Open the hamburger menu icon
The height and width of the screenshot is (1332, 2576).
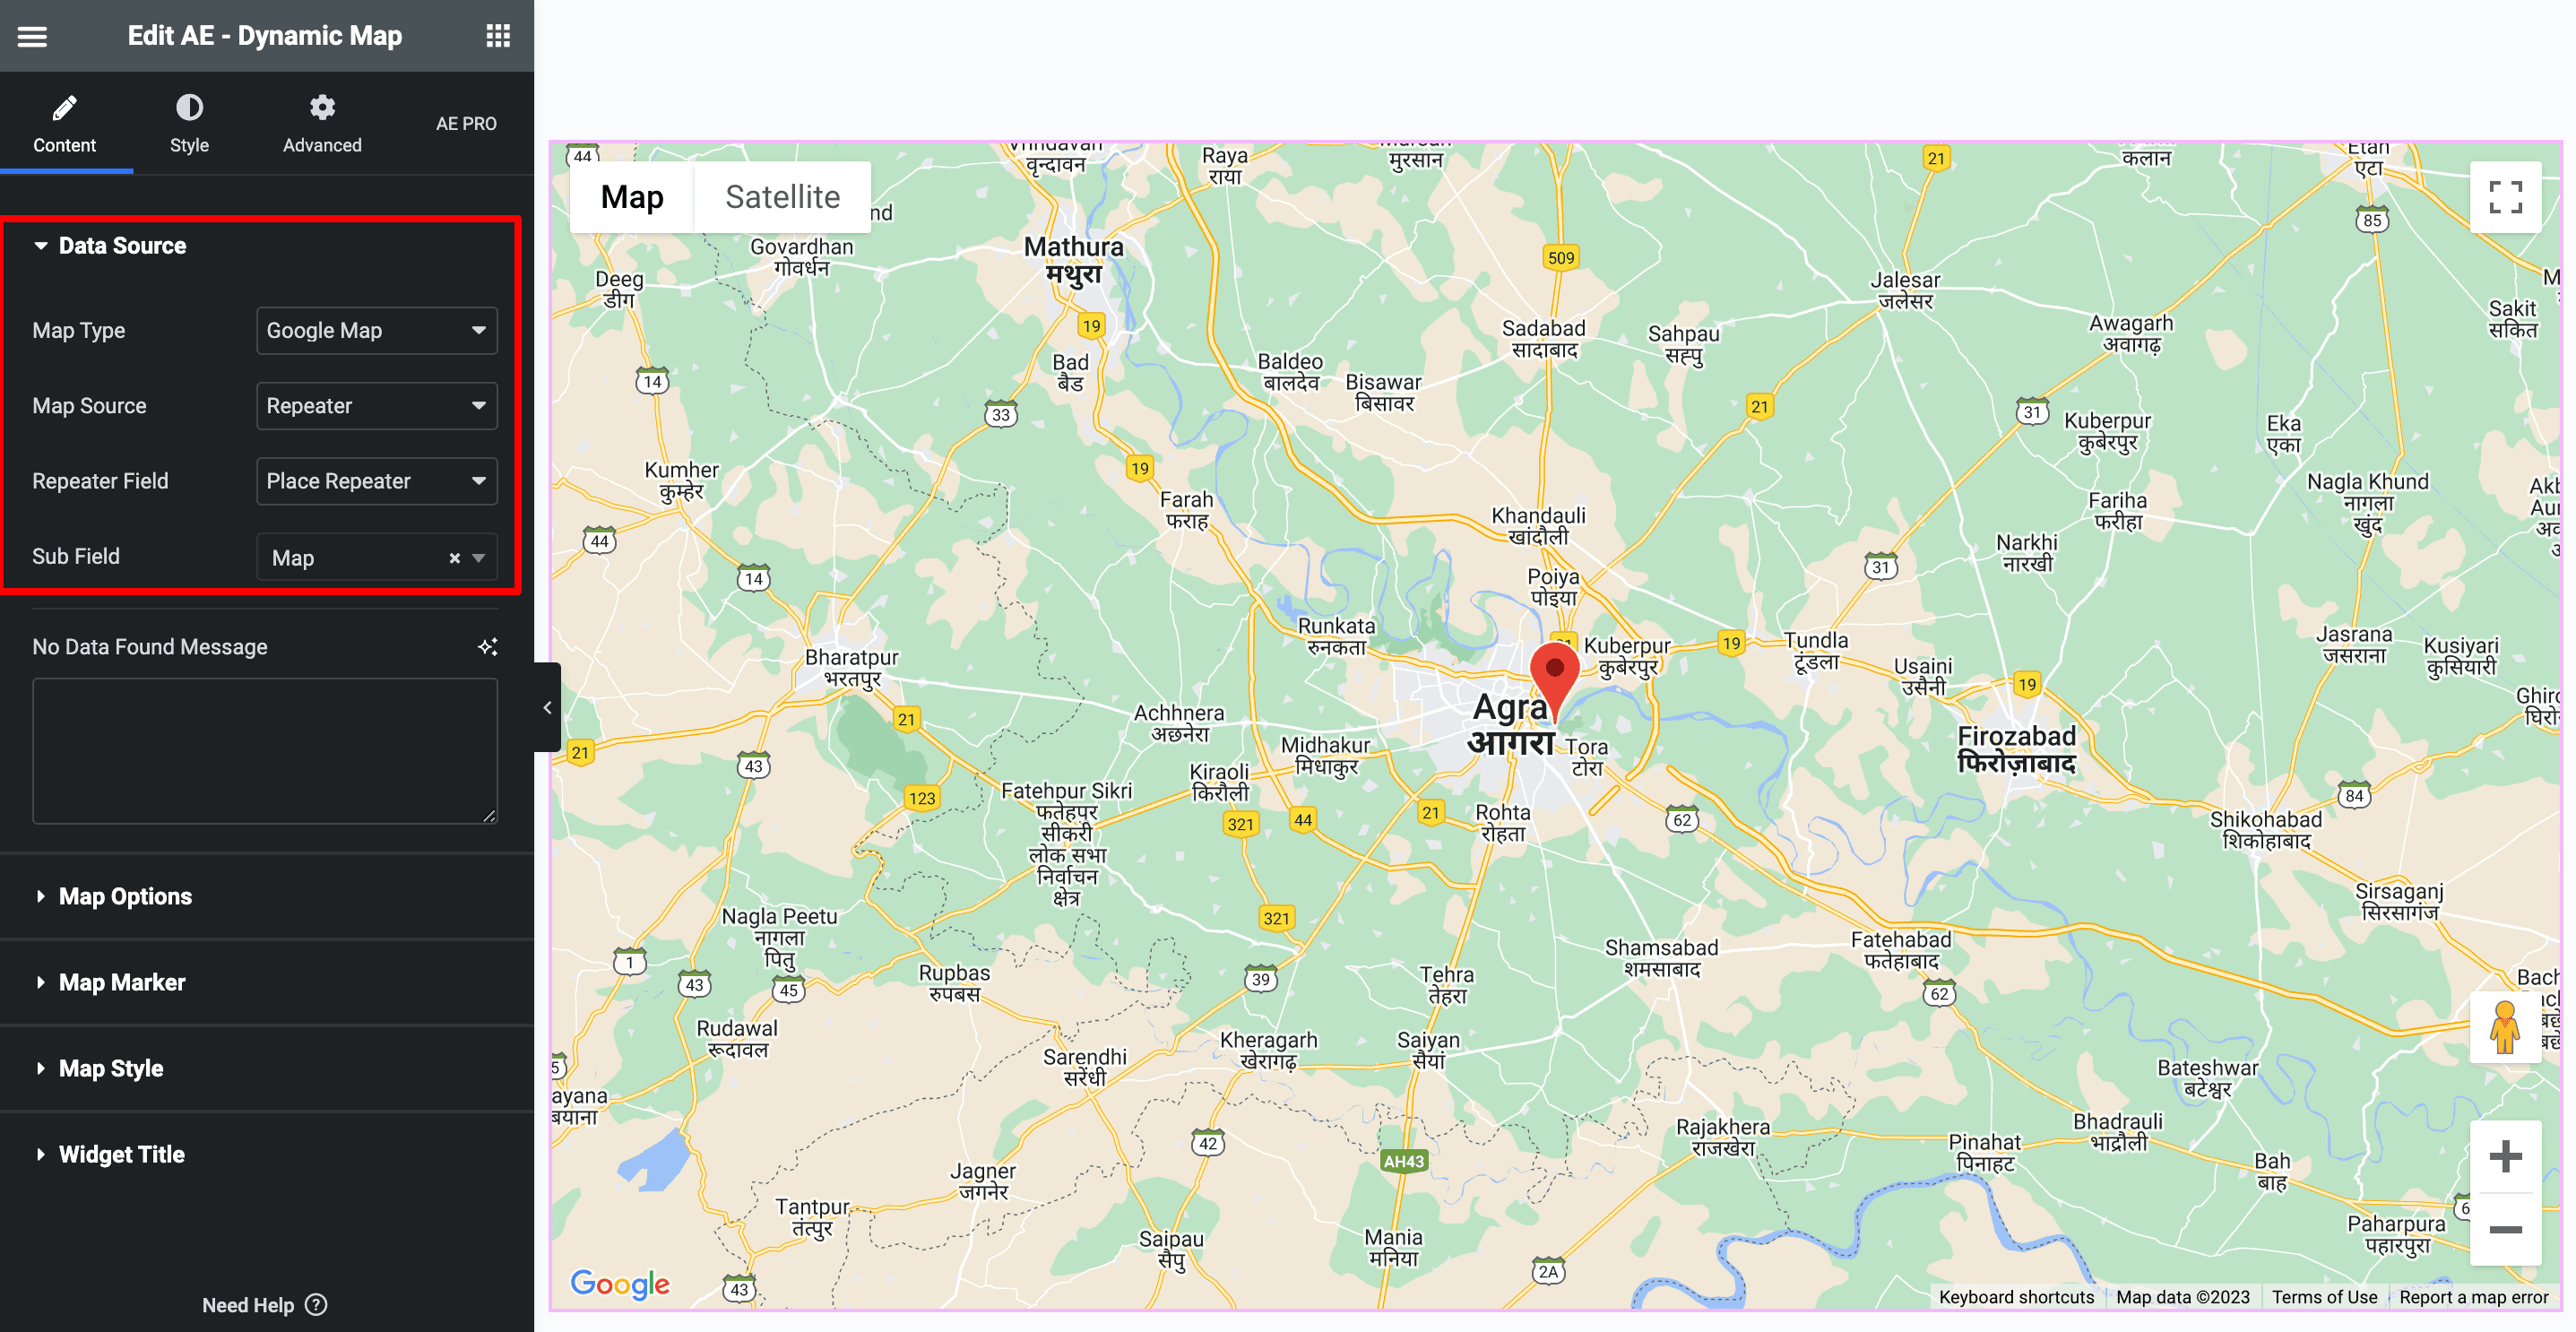pyautogui.click(x=32, y=37)
